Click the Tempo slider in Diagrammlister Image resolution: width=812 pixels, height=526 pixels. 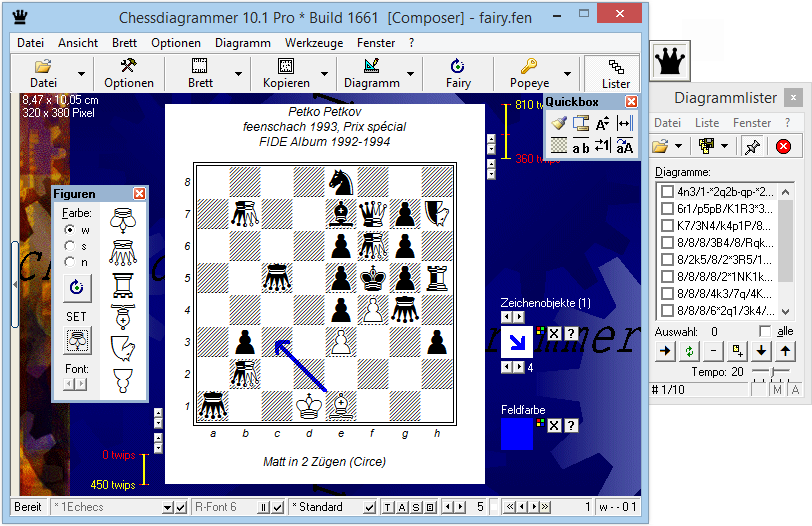point(771,371)
